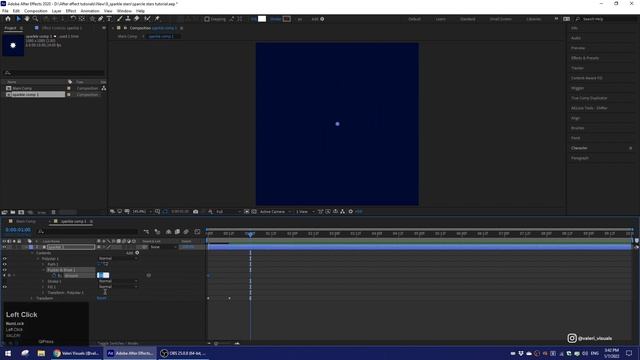Image resolution: width=640 pixels, height=360 pixels.
Task: Select the Type tool
Action: [109, 19]
